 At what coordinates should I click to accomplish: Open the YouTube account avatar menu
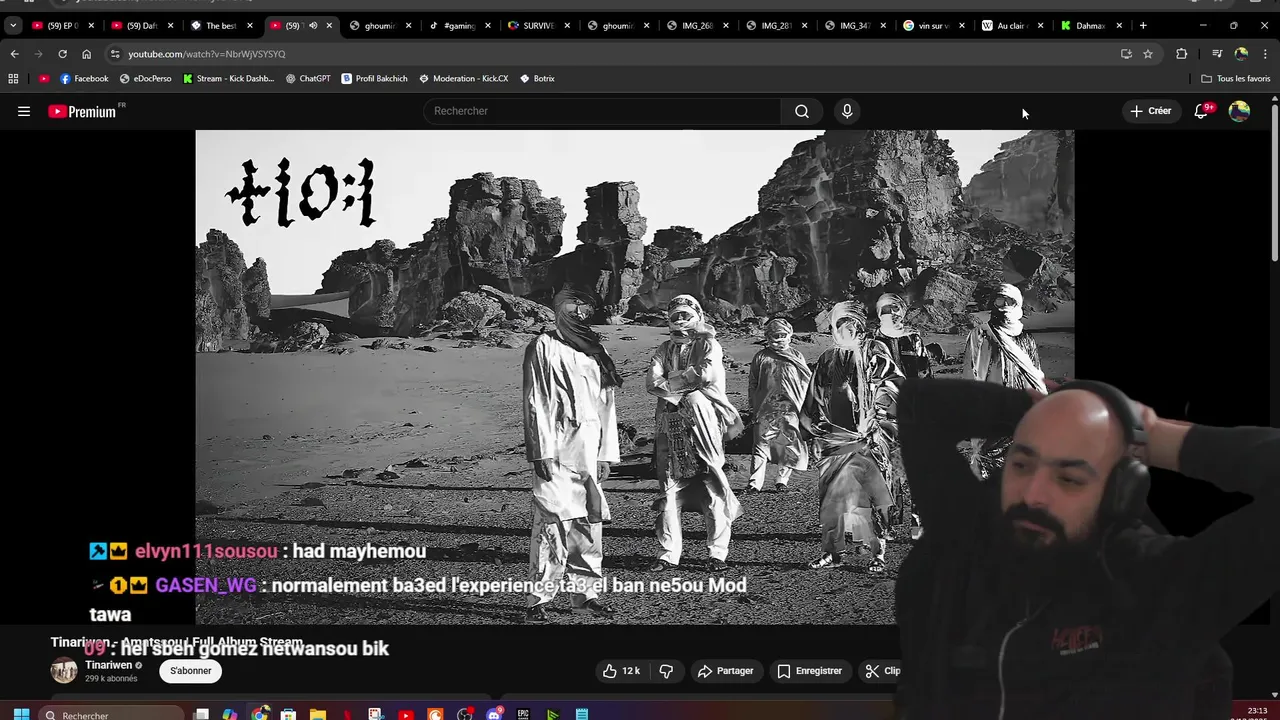click(x=1239, y=111)
